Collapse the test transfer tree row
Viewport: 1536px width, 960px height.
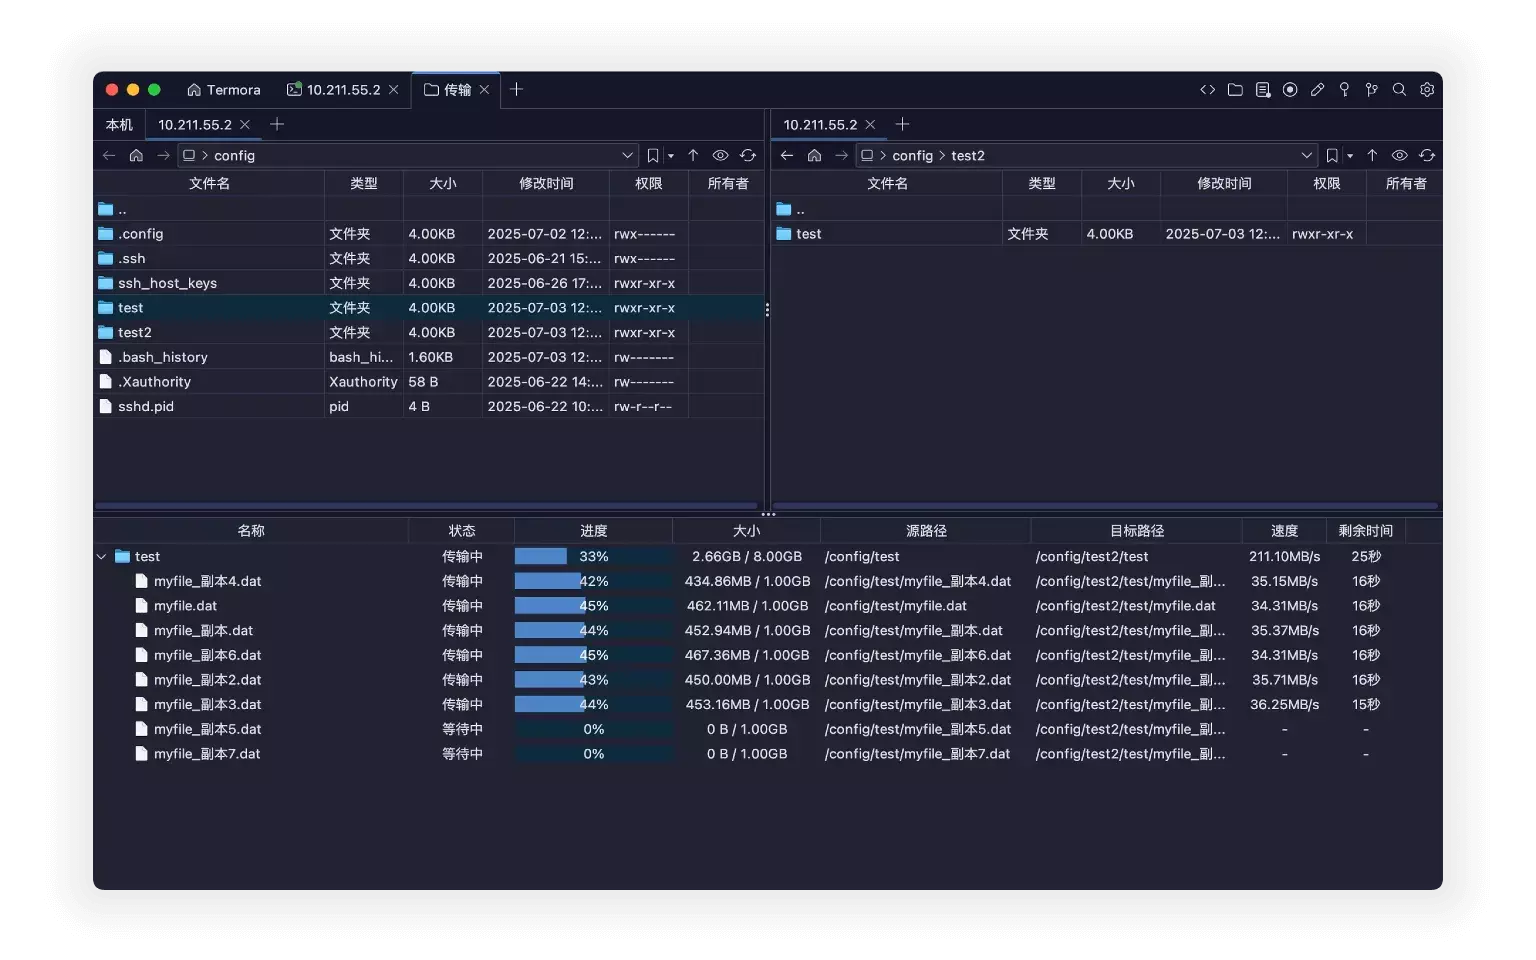coord(101,557)
